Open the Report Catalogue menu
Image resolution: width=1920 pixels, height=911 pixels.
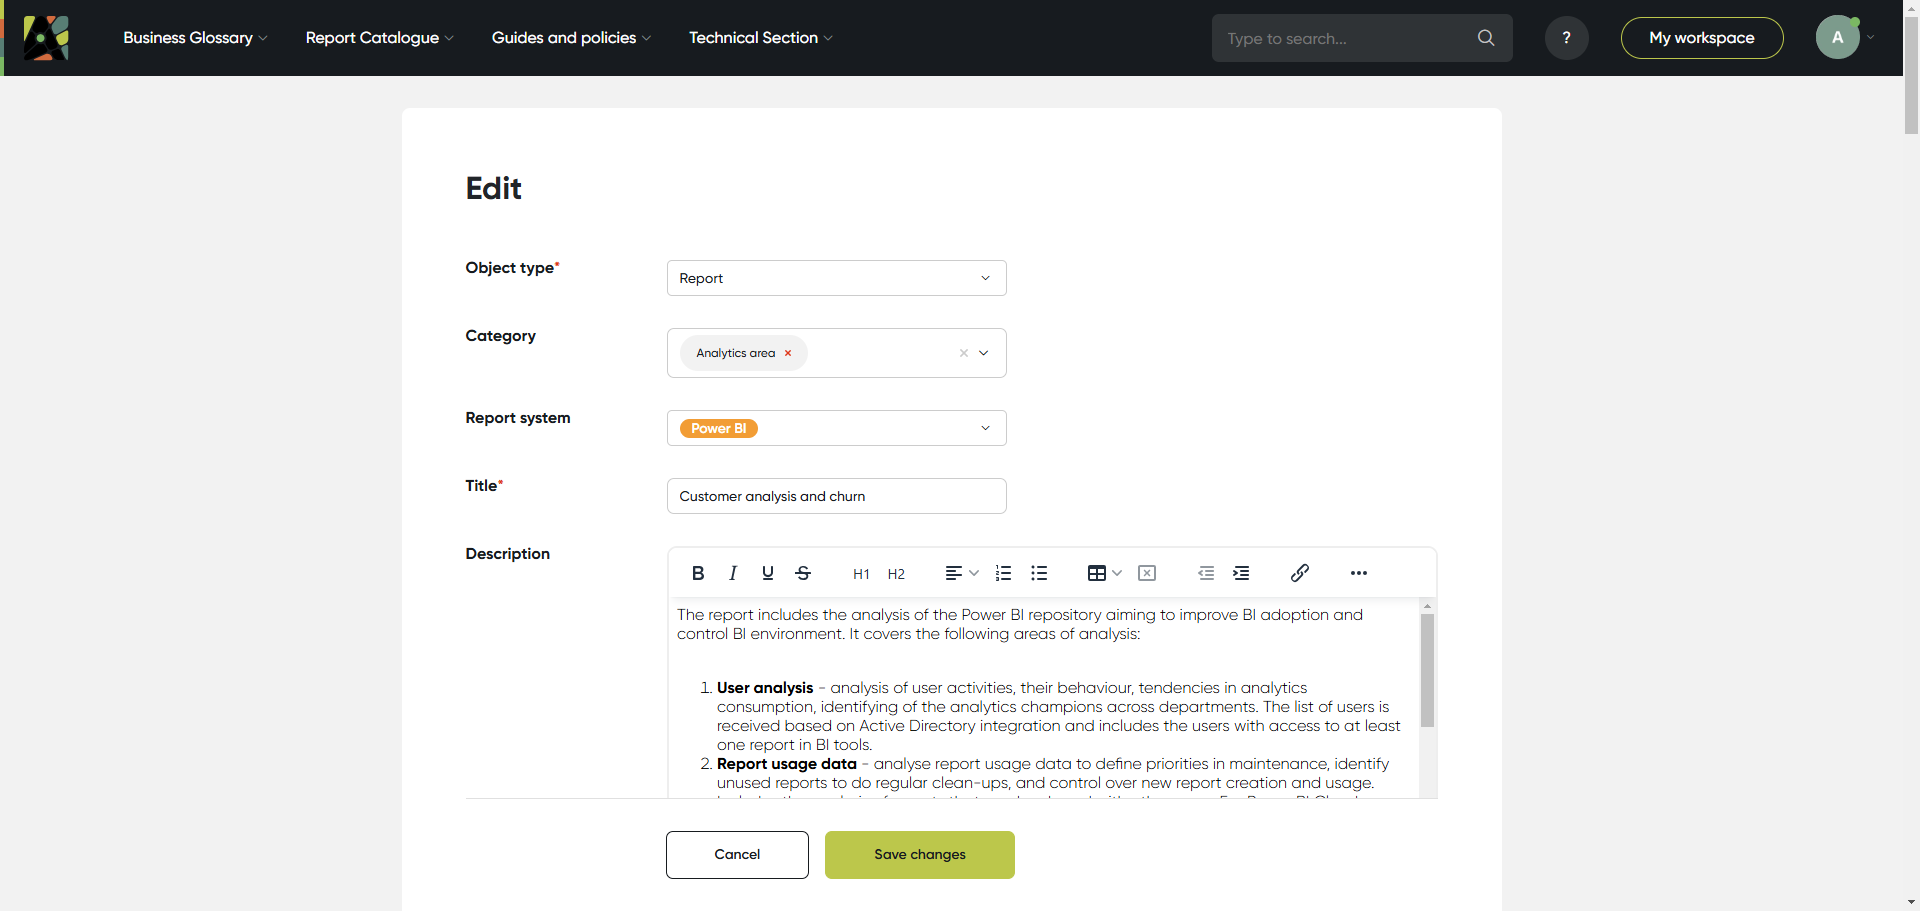(x=379, y=38)
